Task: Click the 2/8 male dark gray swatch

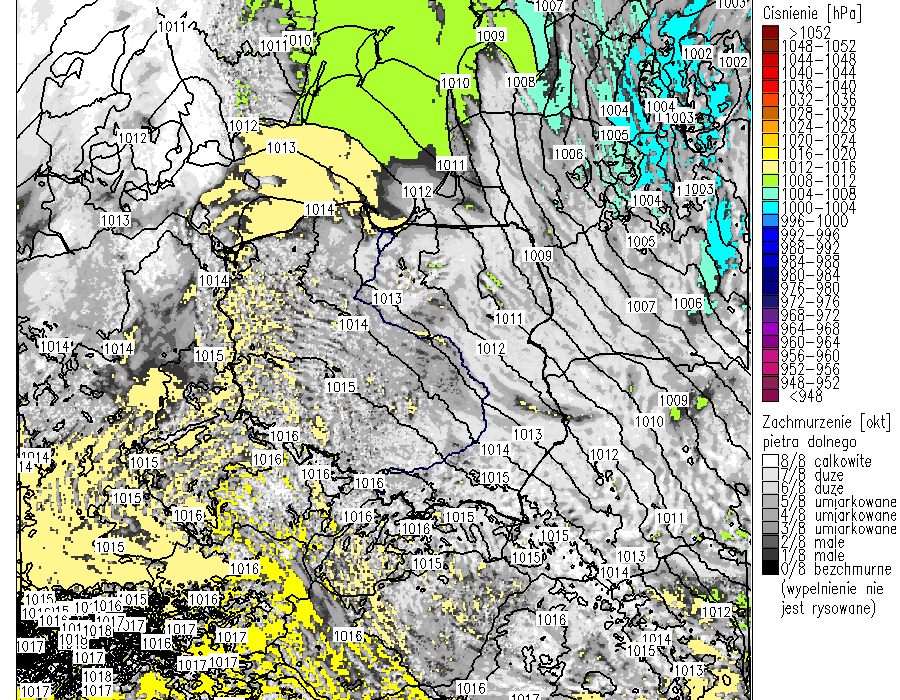Action: point(770,542)
